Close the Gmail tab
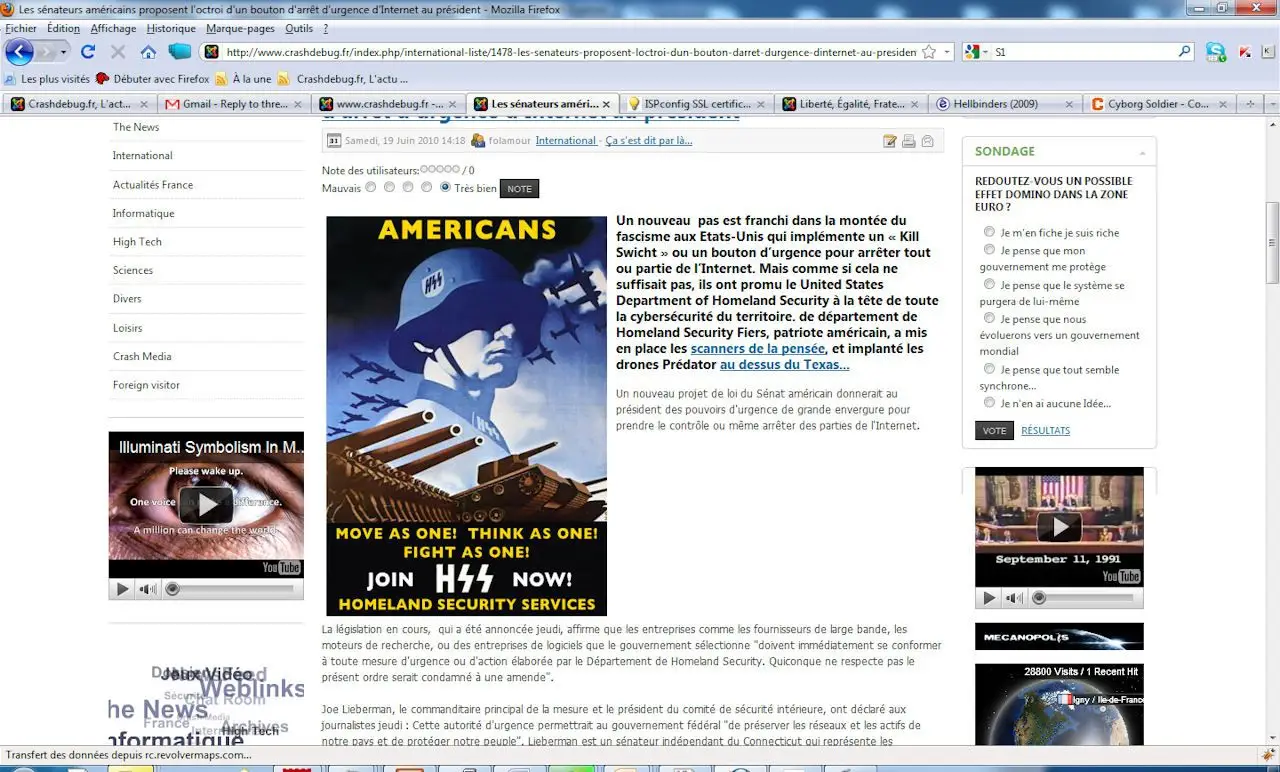The width and height of the screenshot is (1280, 772). click(x=297, y=104)
